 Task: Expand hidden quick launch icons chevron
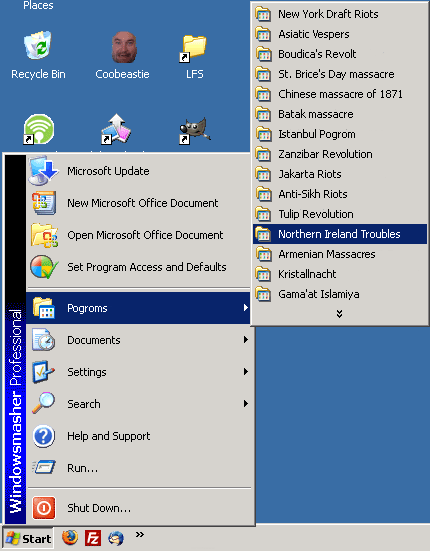point(140,534)
